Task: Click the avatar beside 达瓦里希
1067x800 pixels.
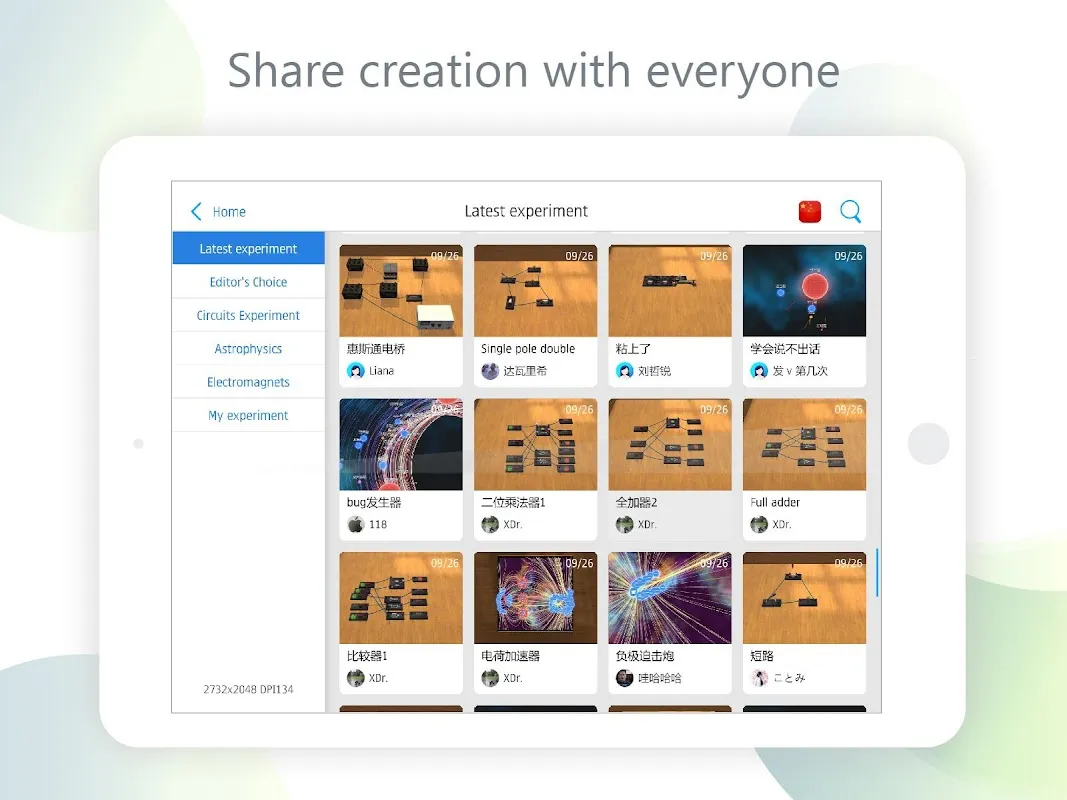Action: click(x=490, y=371)
